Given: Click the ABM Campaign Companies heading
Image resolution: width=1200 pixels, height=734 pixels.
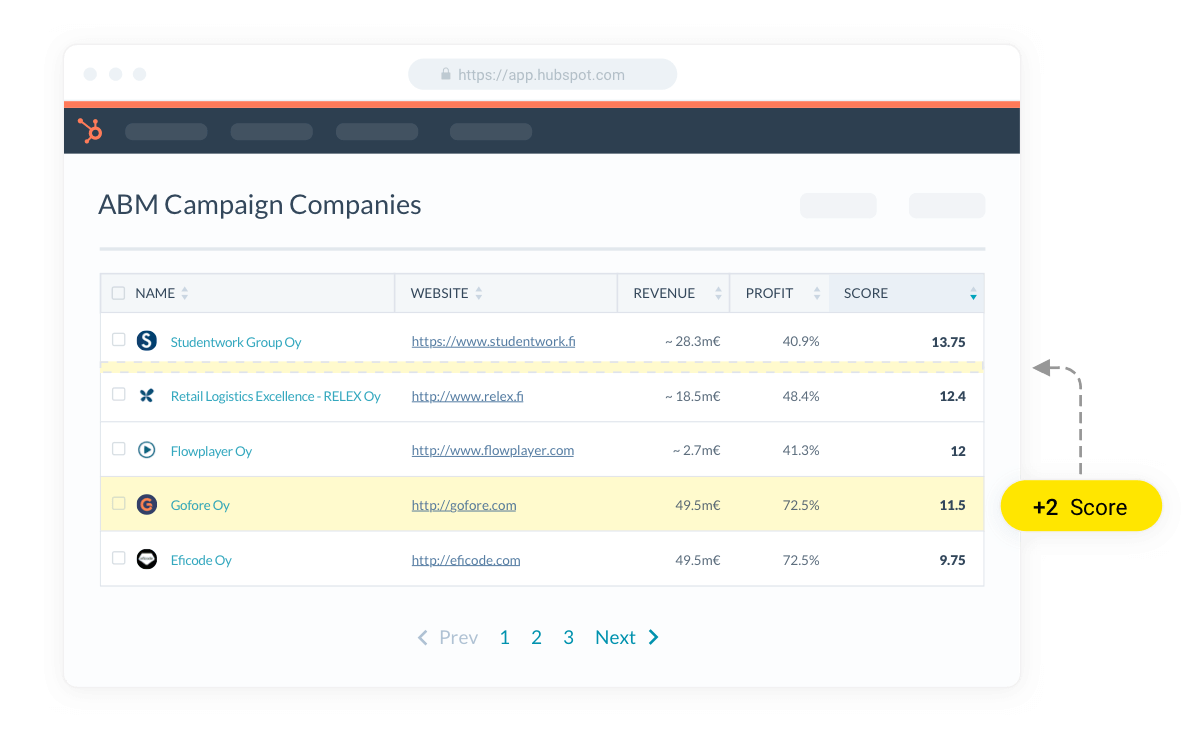Looking at the screenshot, I should [x=260, y=205].
